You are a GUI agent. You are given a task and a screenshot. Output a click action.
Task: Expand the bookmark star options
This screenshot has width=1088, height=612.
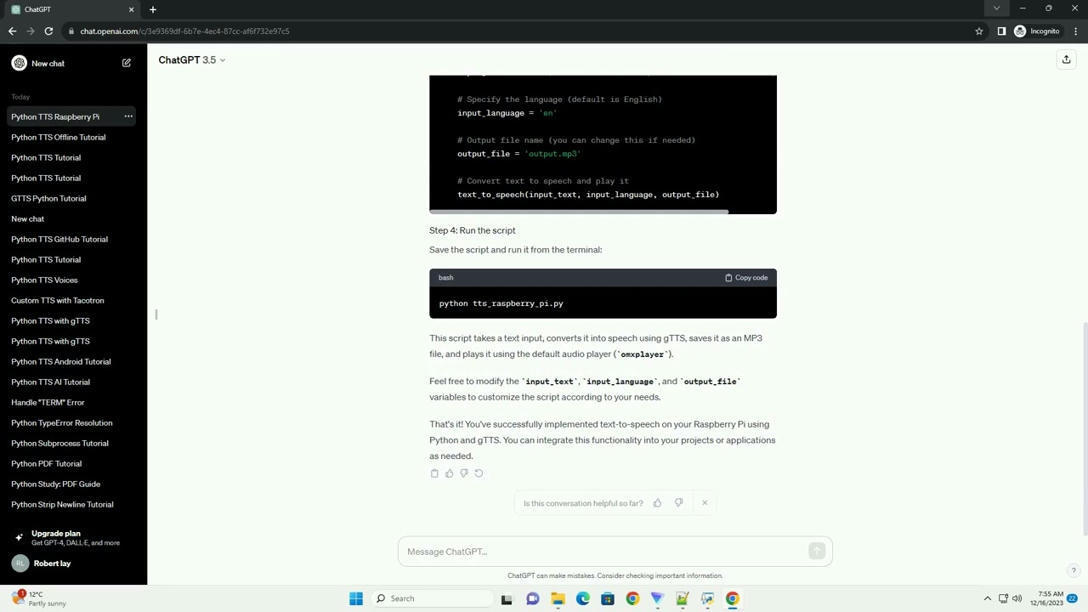click(978, 31)
